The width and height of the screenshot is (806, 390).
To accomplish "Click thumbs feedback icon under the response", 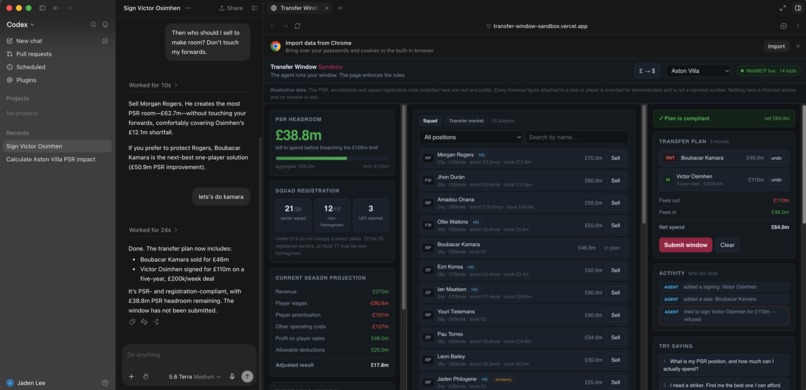I will [x=144, y=322].
